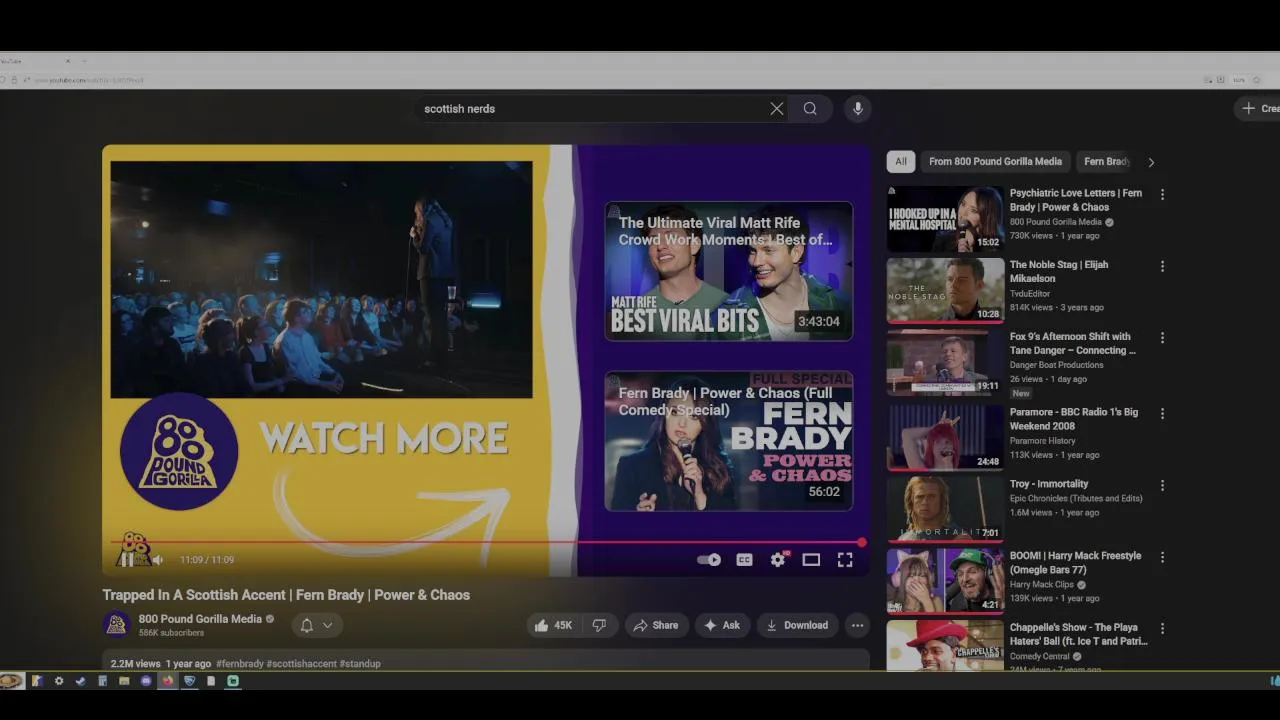Viewport: 1280px width, 720px height.
Task: Open the notification bell dropdown
Action: click(317, 625)
